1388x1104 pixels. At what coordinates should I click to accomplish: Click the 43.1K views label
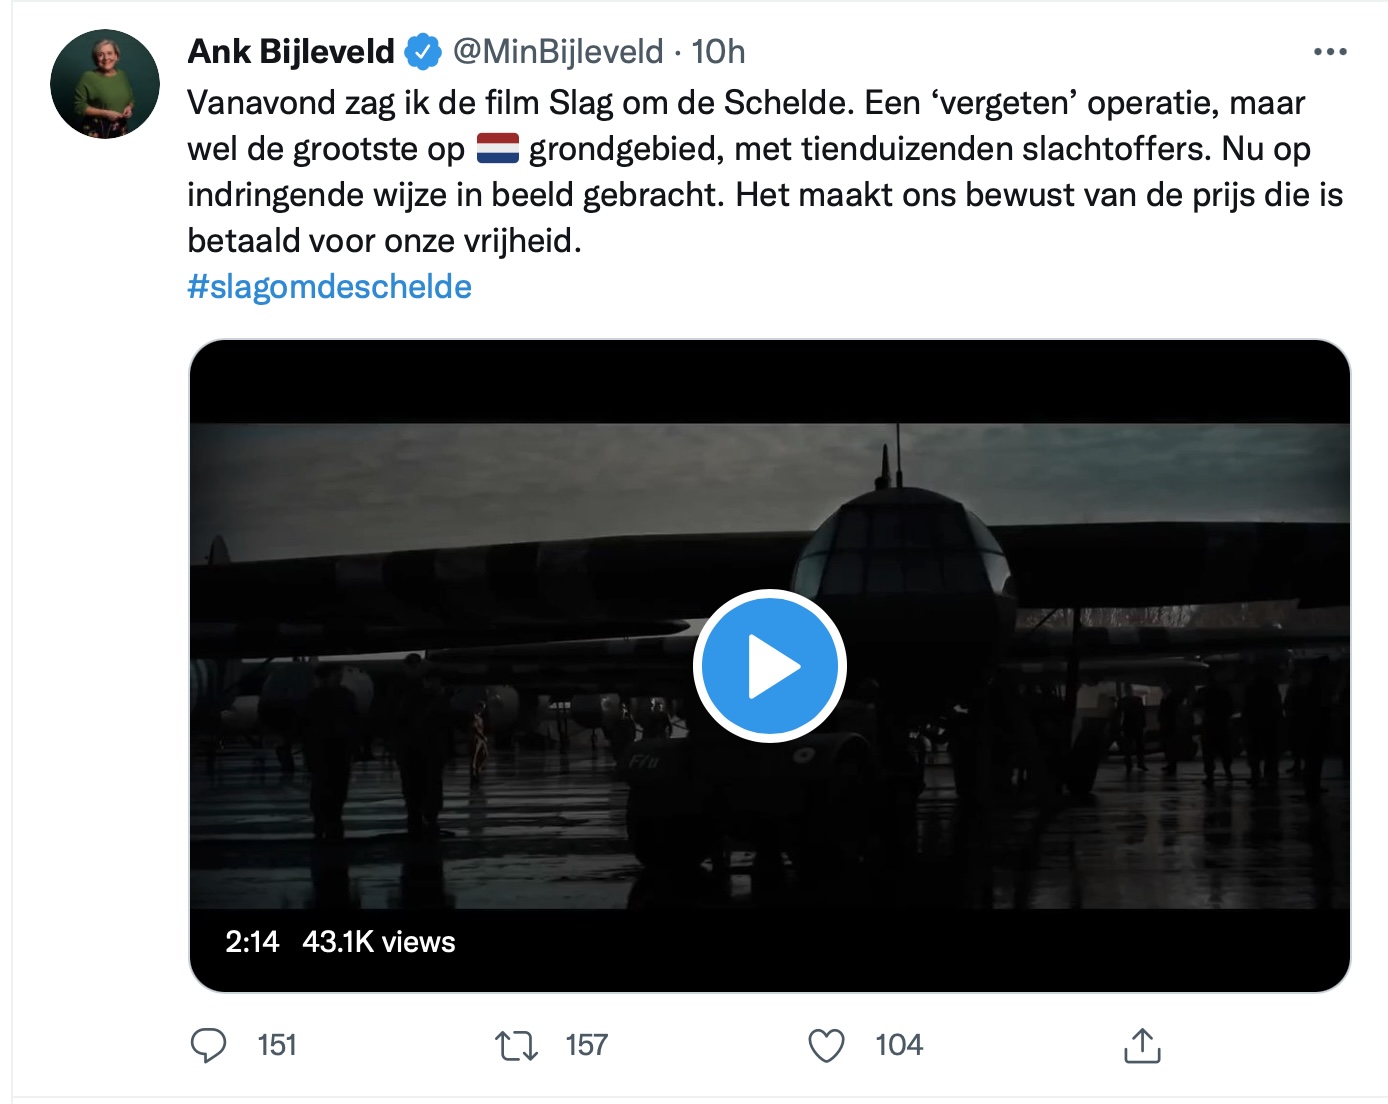[x=379, y=942]
